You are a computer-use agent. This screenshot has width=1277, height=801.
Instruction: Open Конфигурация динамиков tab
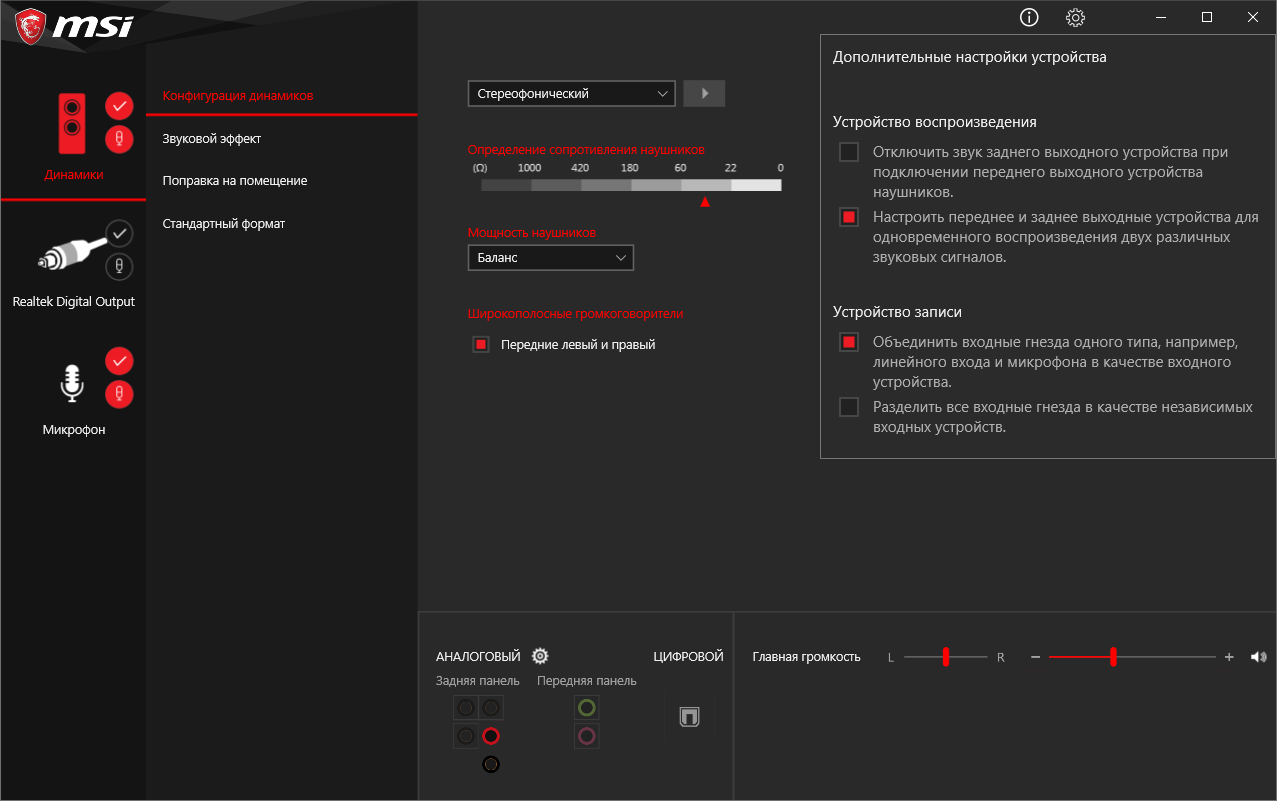pyautogui.click(x=238, y=96)
